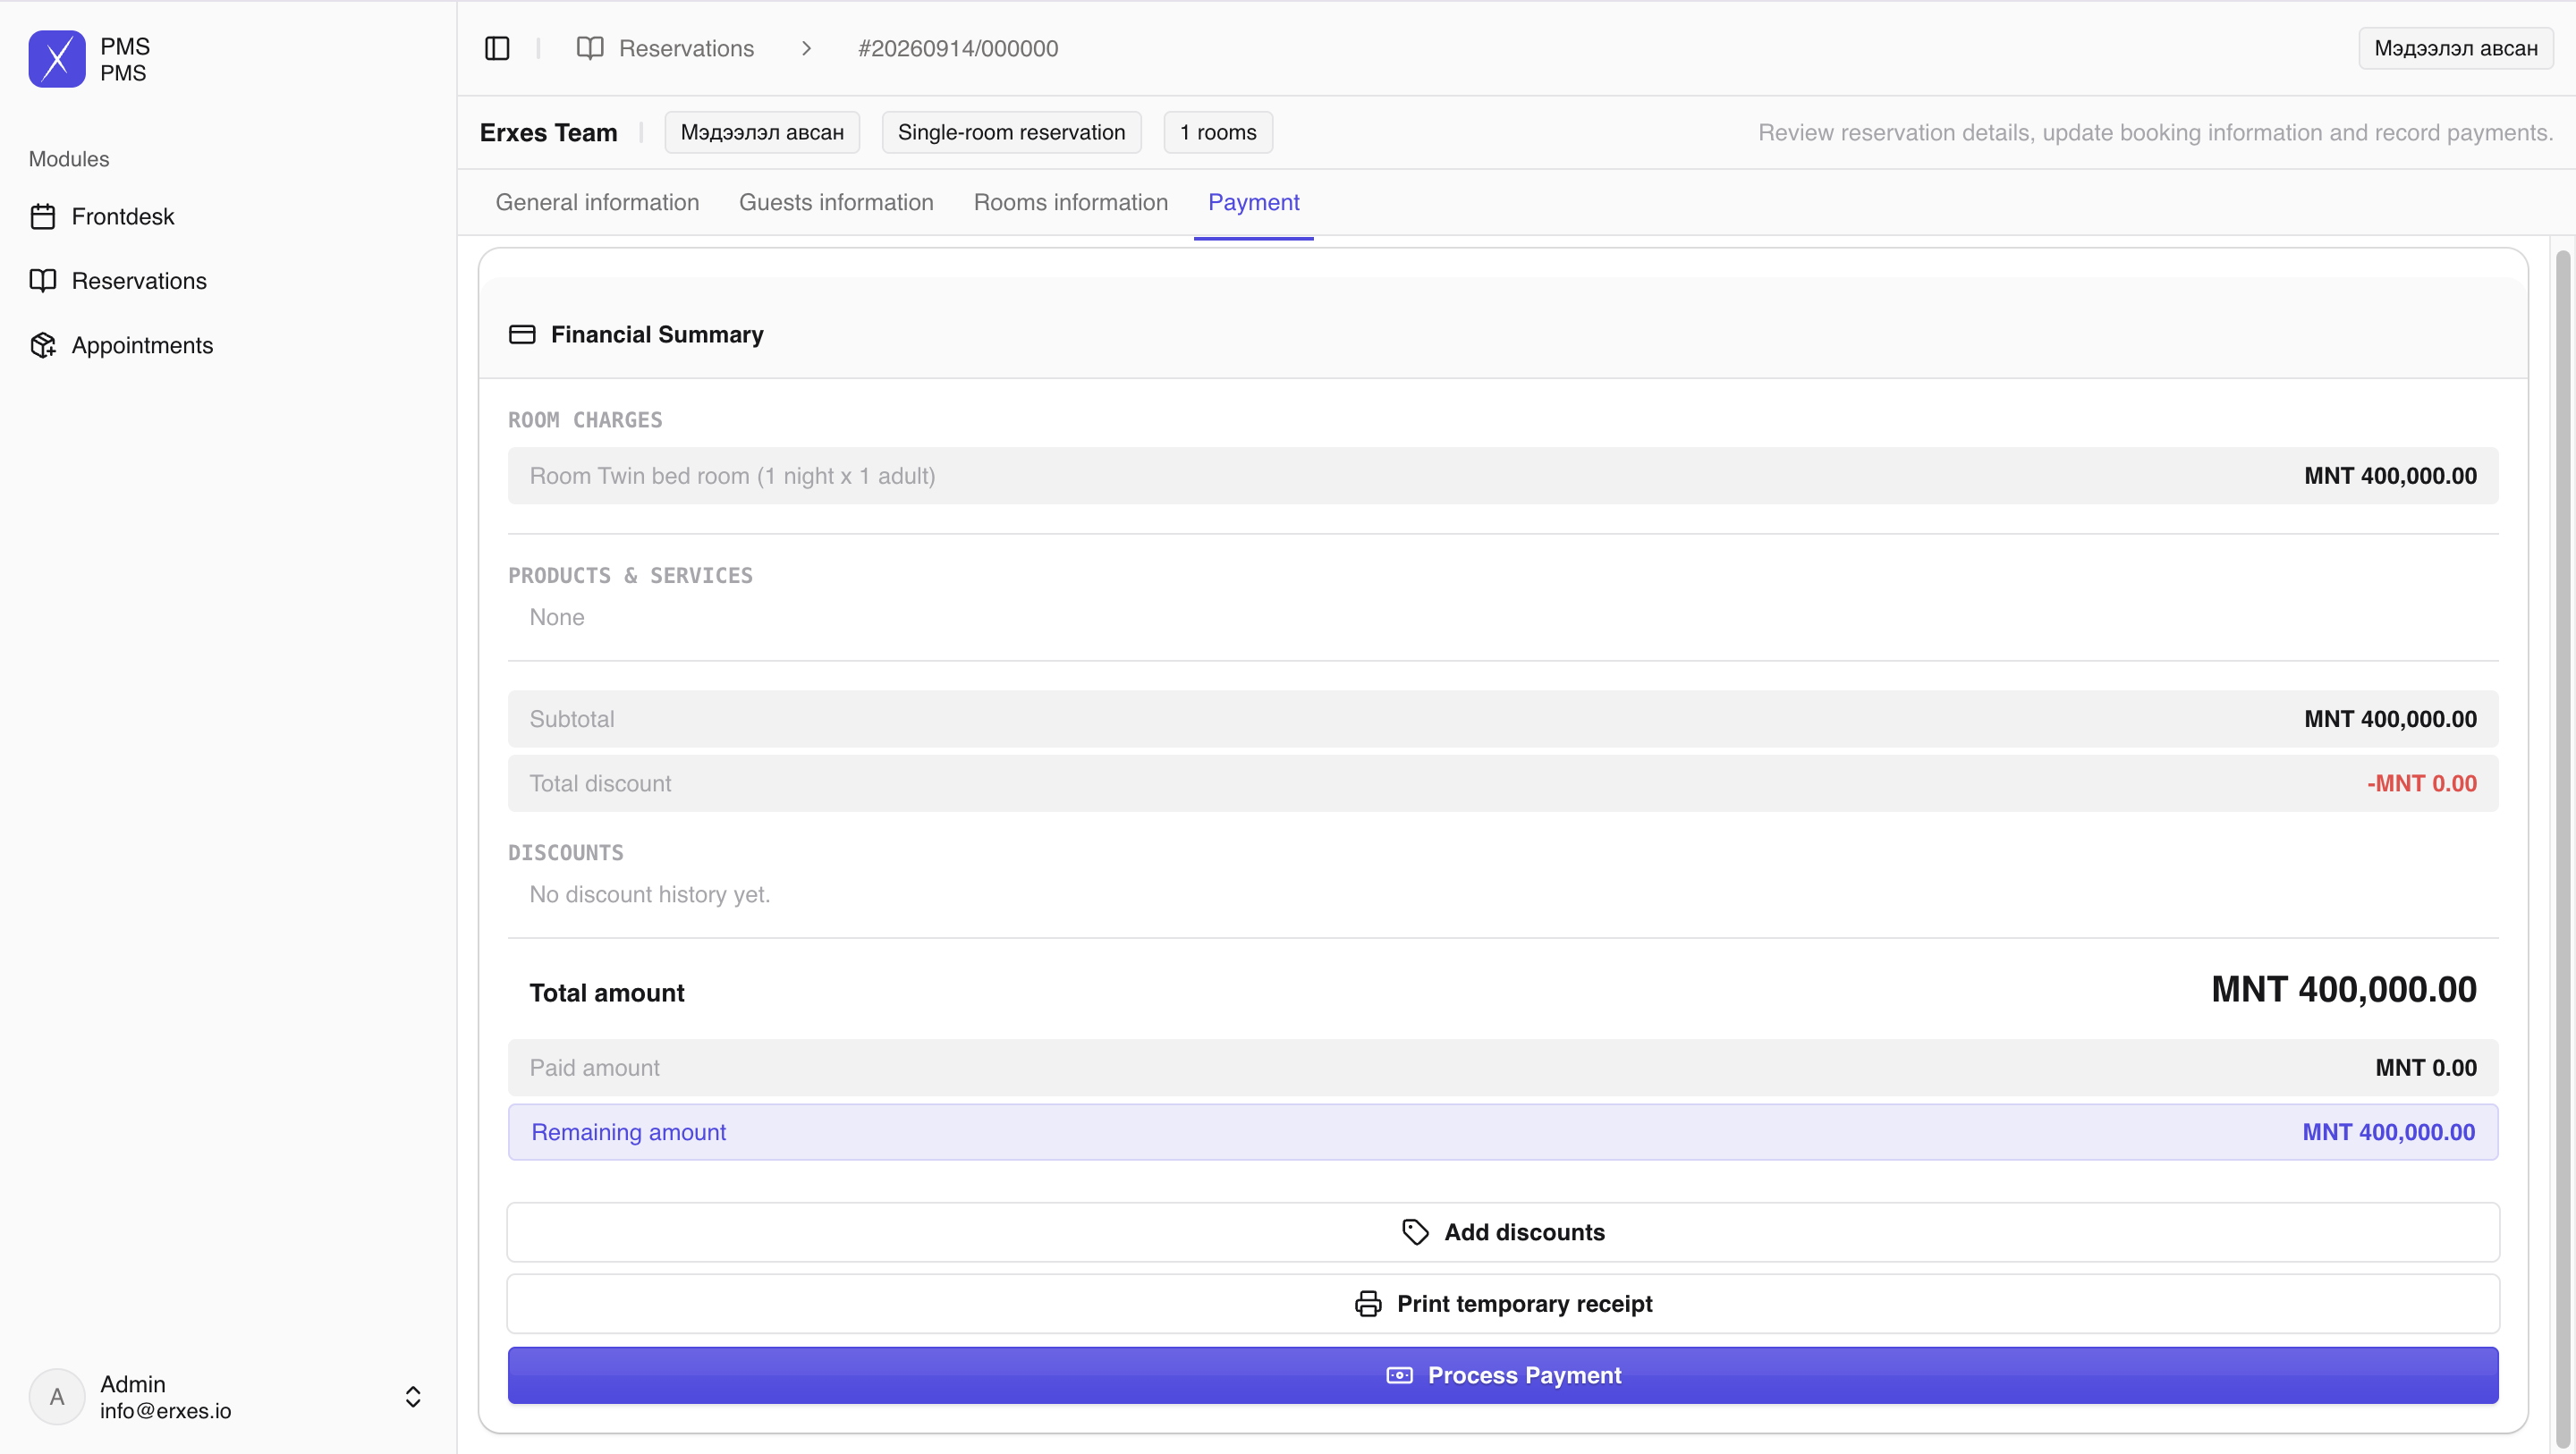Click the Erxes Team title
The image size is (2576, 1454).
pos(548,132)
